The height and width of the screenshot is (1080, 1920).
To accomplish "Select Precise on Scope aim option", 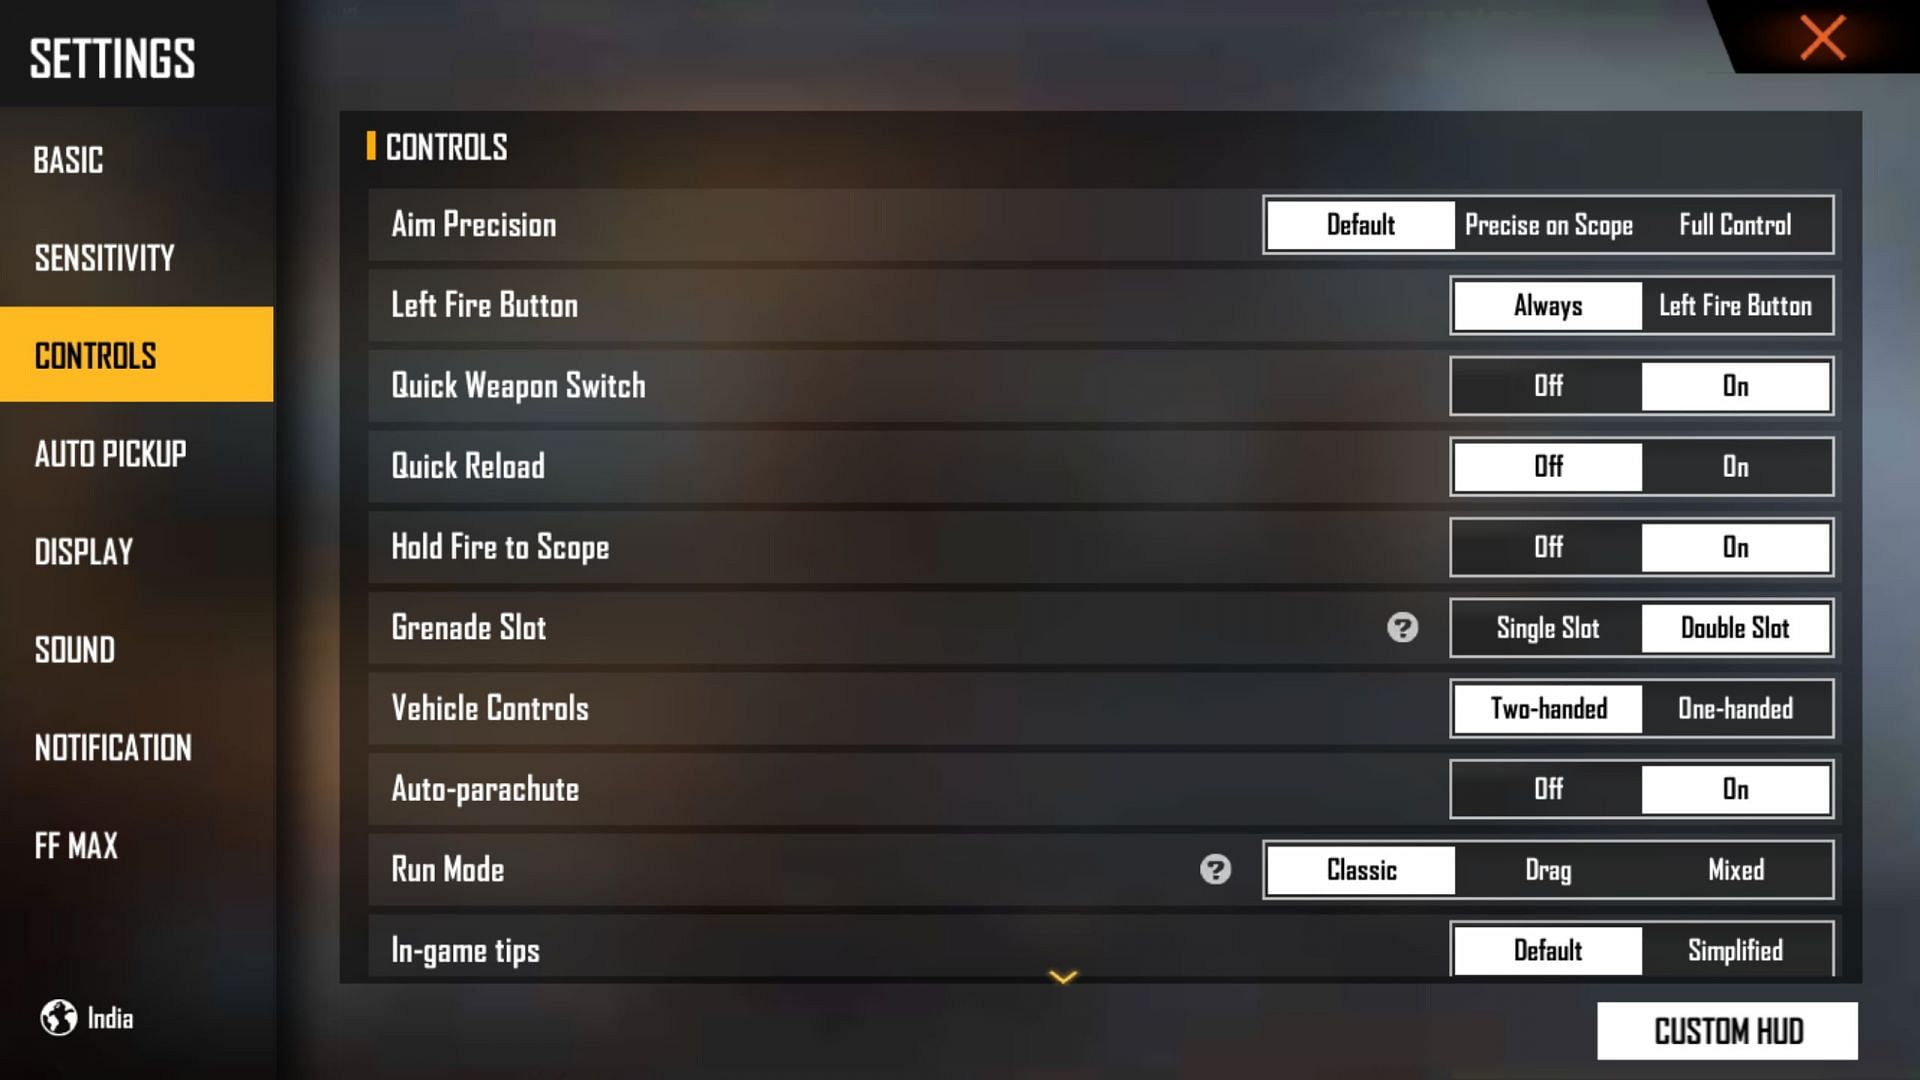I will 1549,224.
